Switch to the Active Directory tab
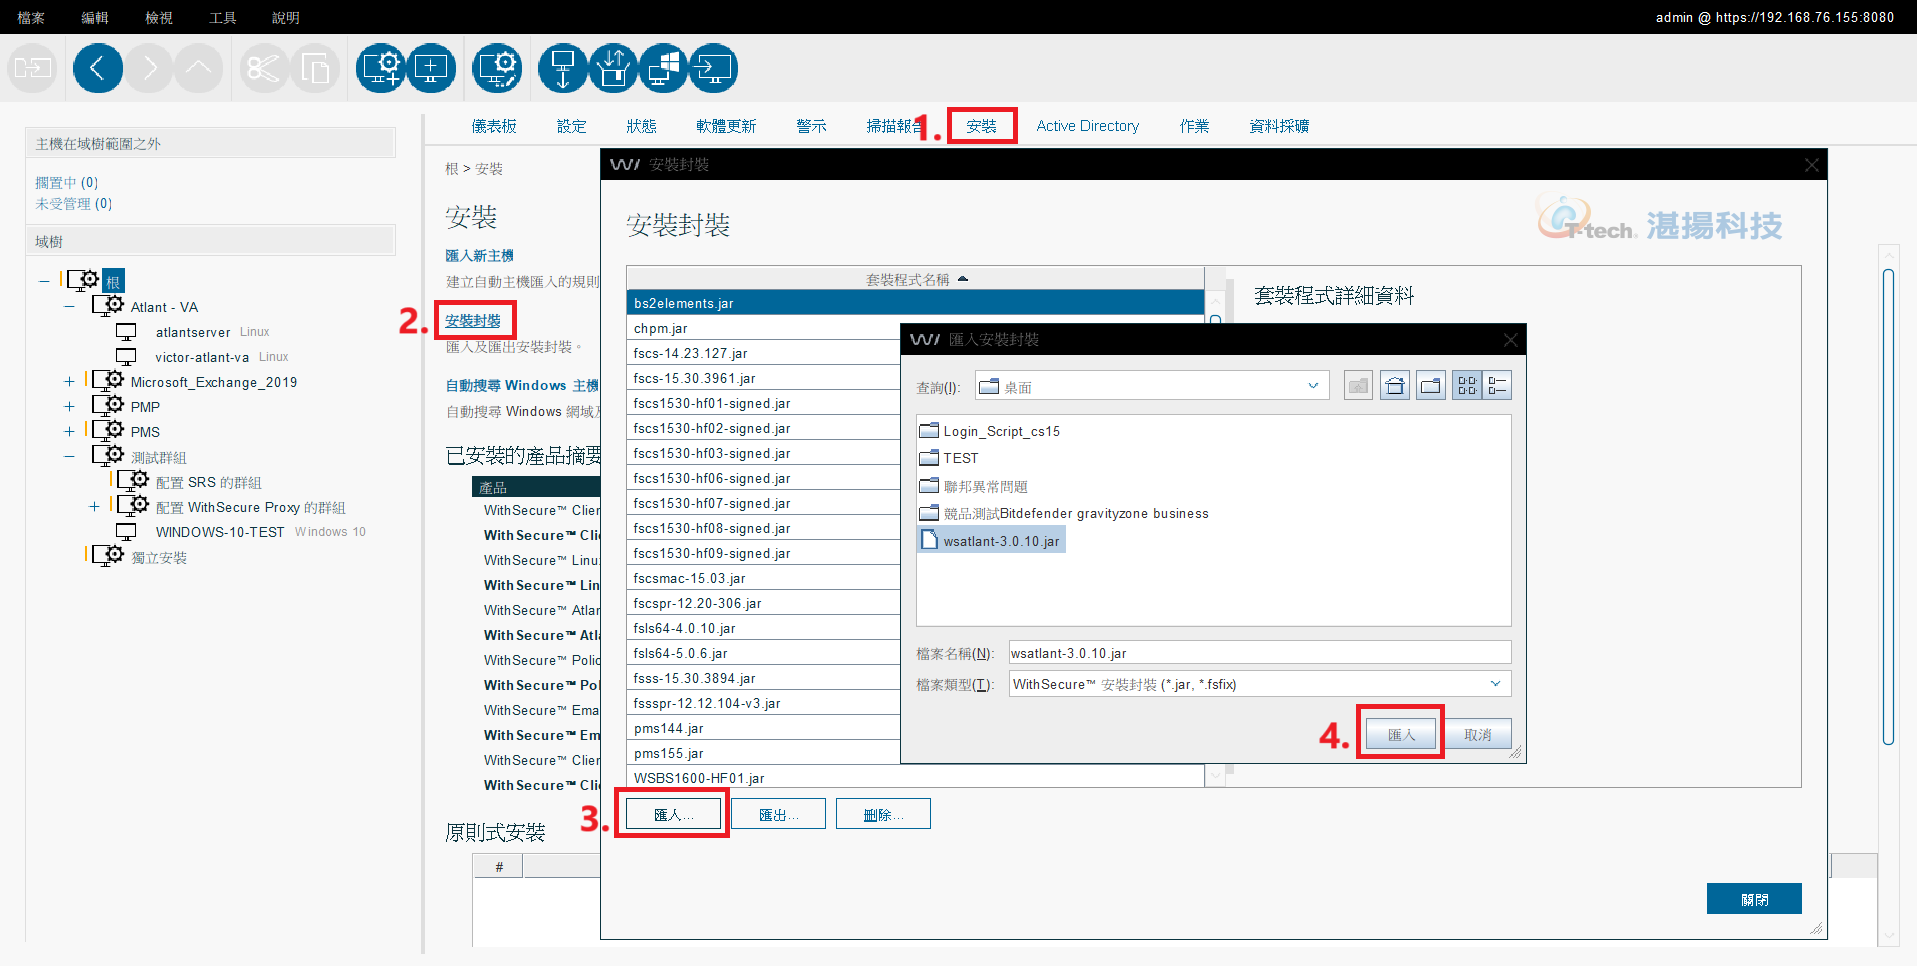This screenshot has width=1917, height=966. tap(1087, 126)
